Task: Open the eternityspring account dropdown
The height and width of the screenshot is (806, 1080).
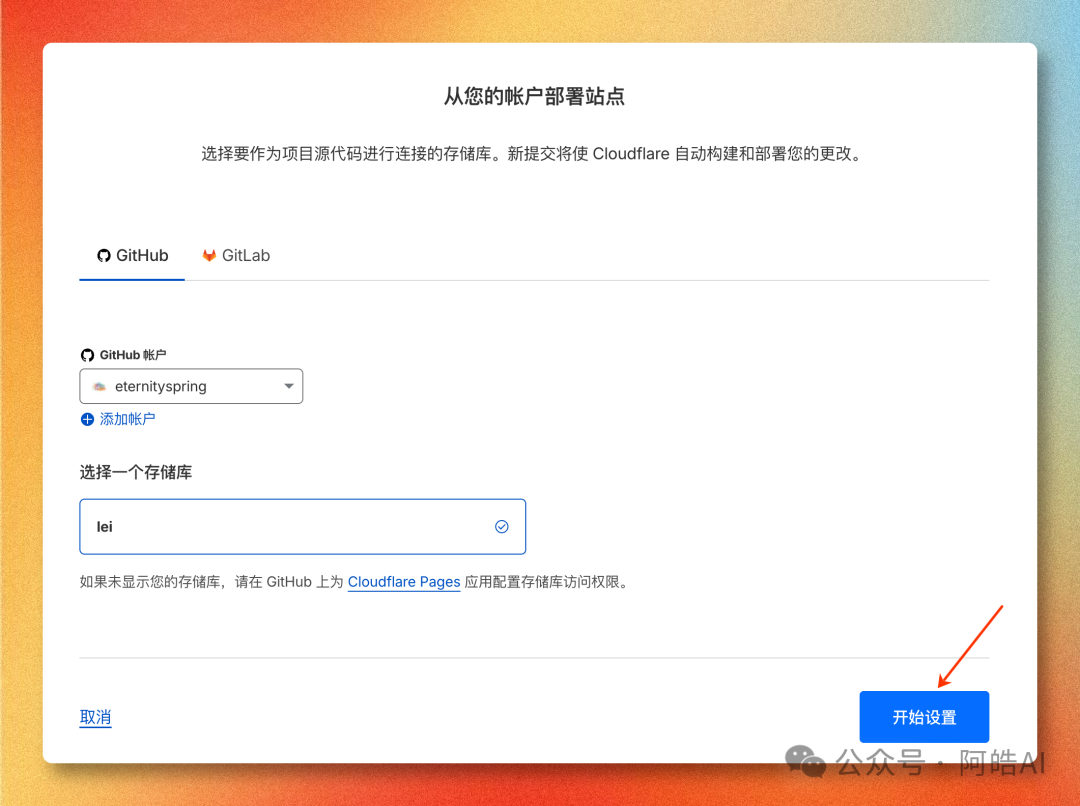Action: (191, 386)
